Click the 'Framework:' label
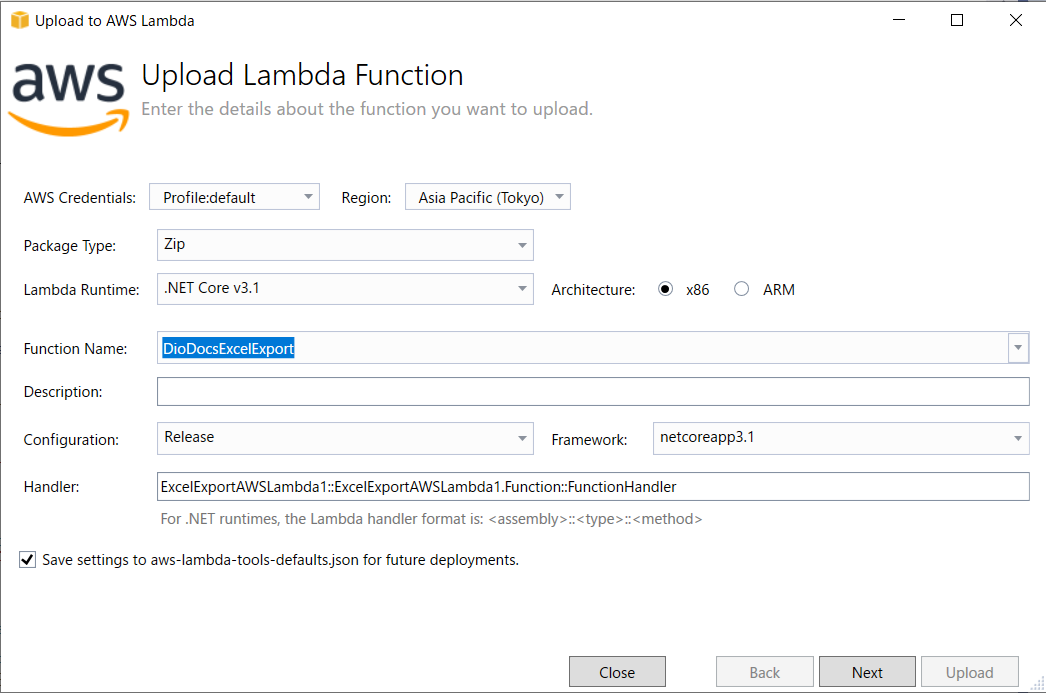Image resolution: width=1046 pixels, height=693 pixels. (x=589, y=440)
